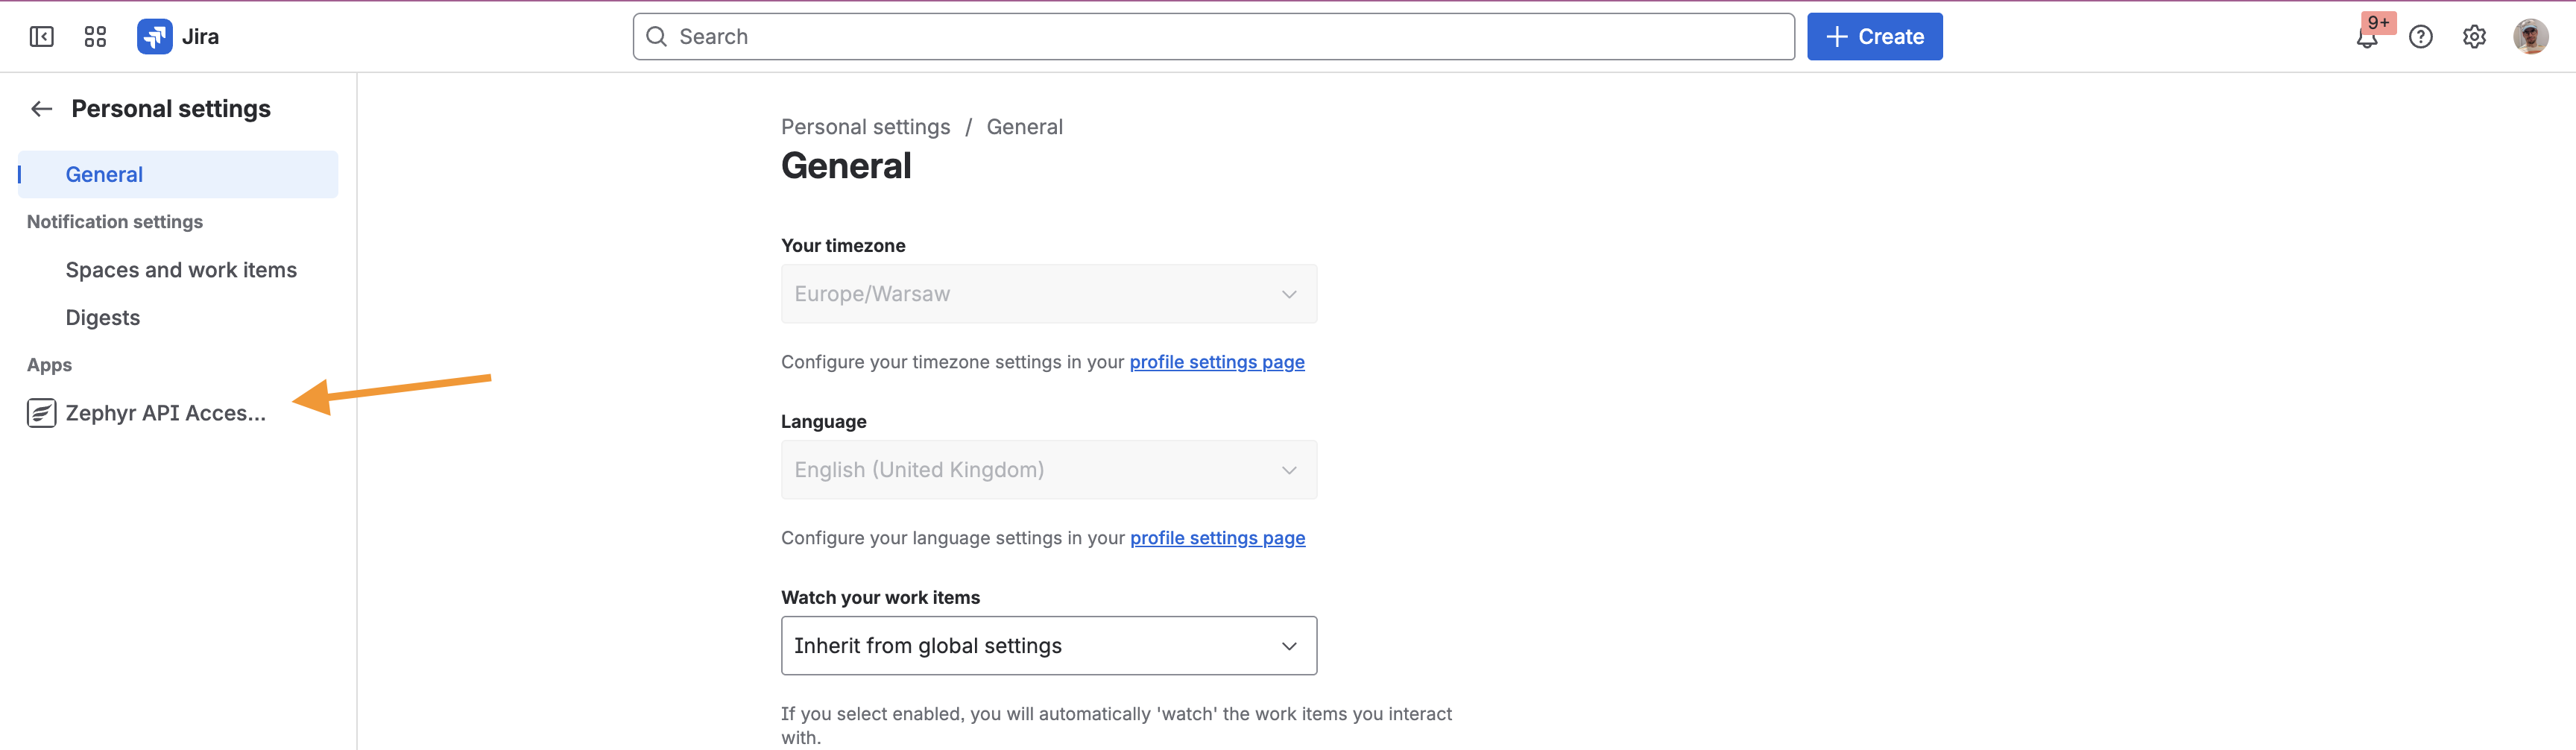
Task: Open Spaces and work items settings
Action: coord(181,270)
